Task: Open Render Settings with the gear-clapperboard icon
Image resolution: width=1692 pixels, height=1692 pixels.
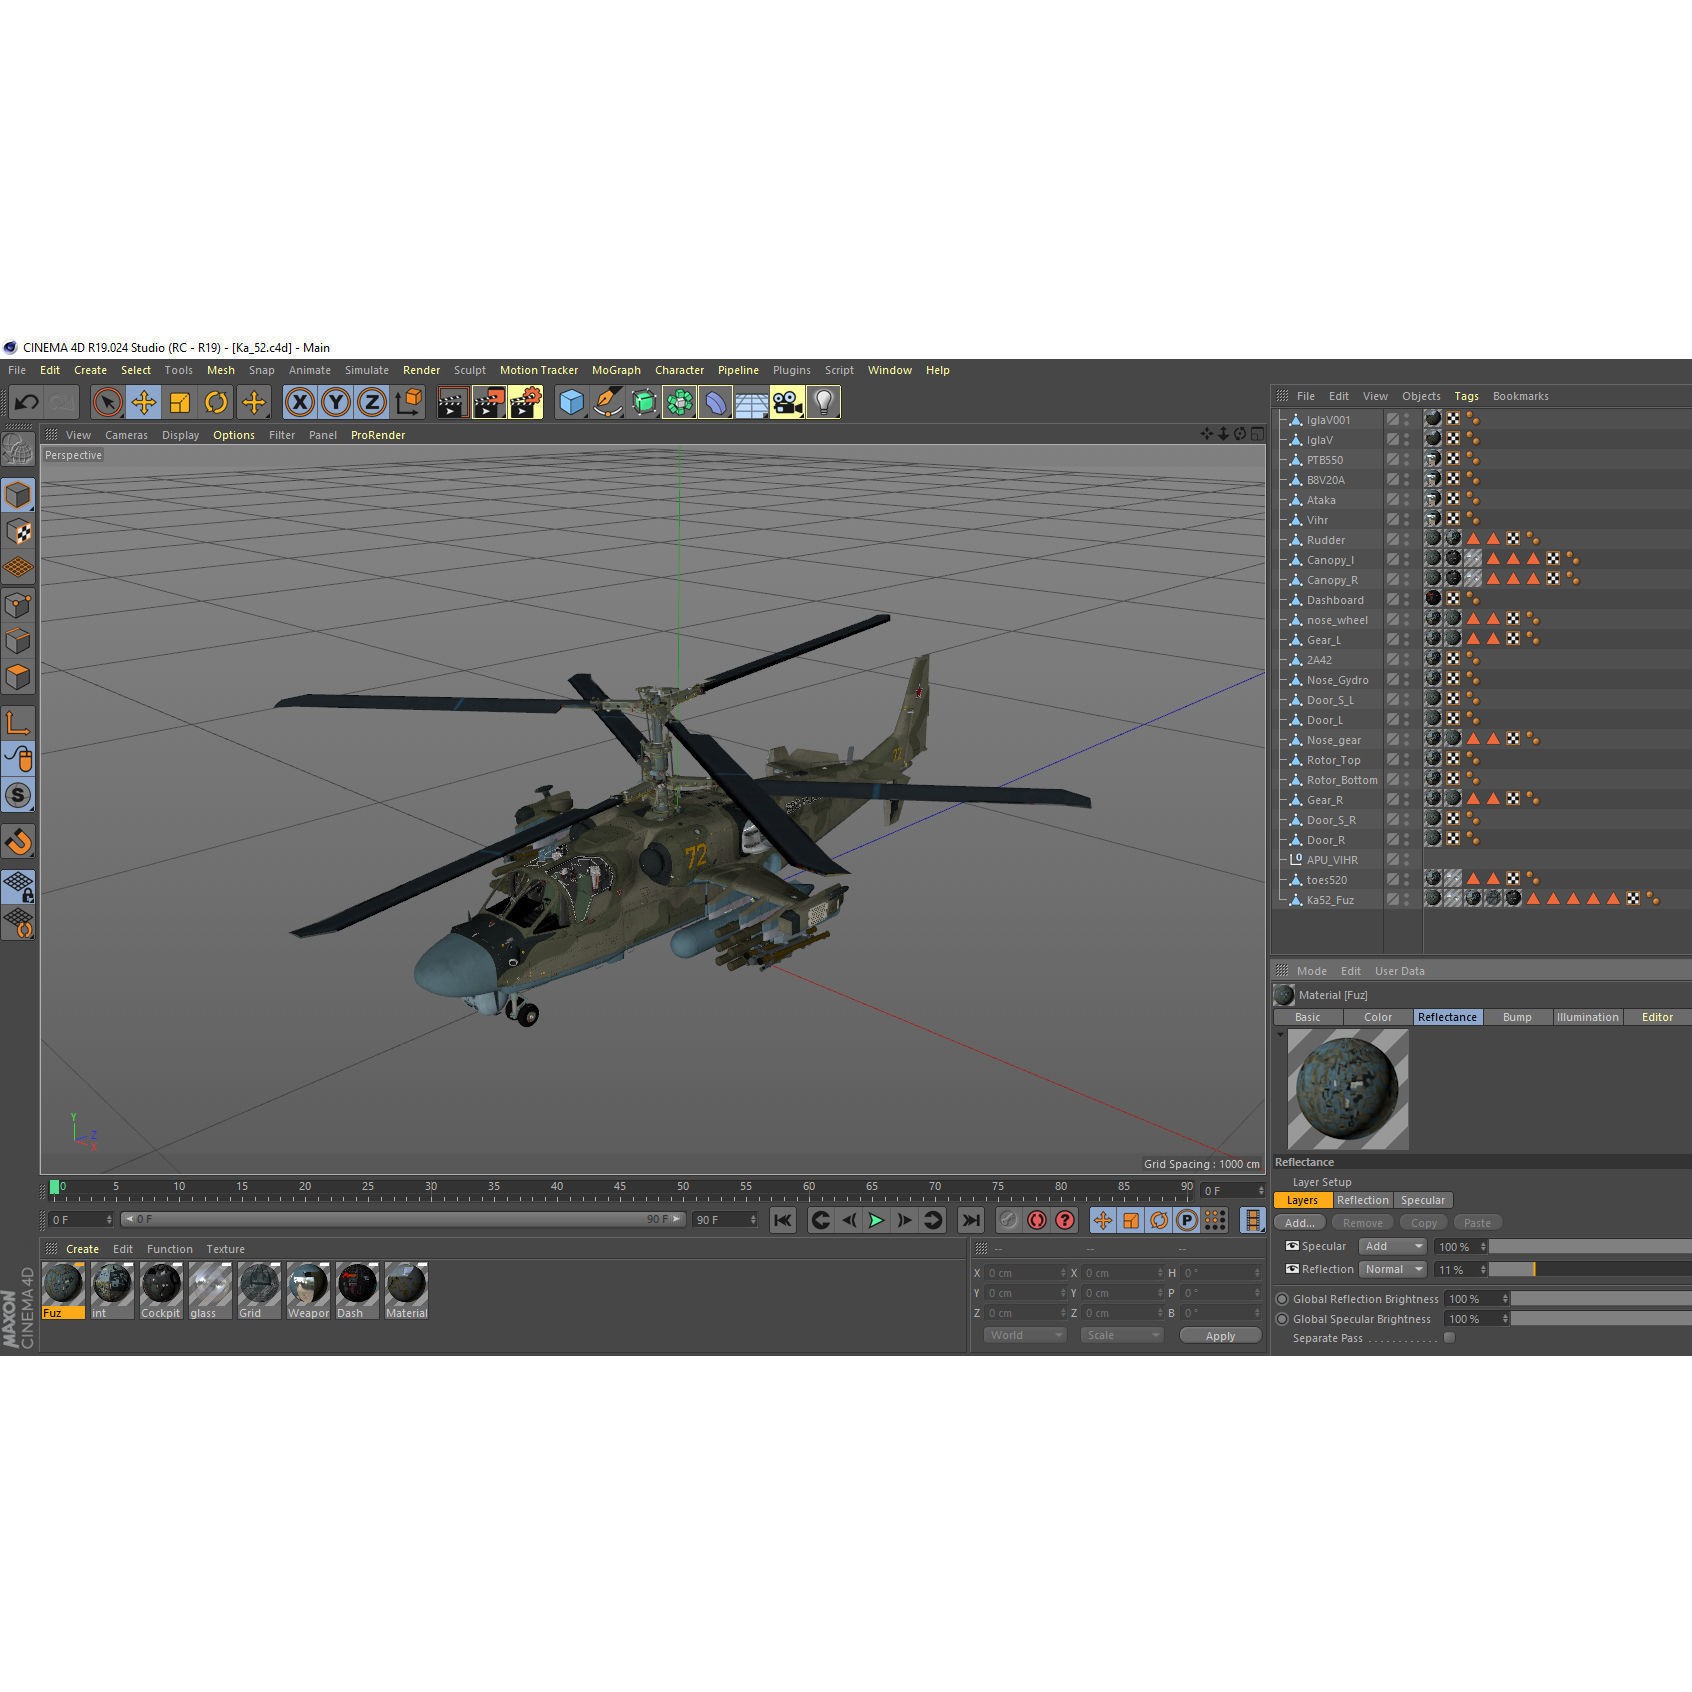Action: [524, 401]
